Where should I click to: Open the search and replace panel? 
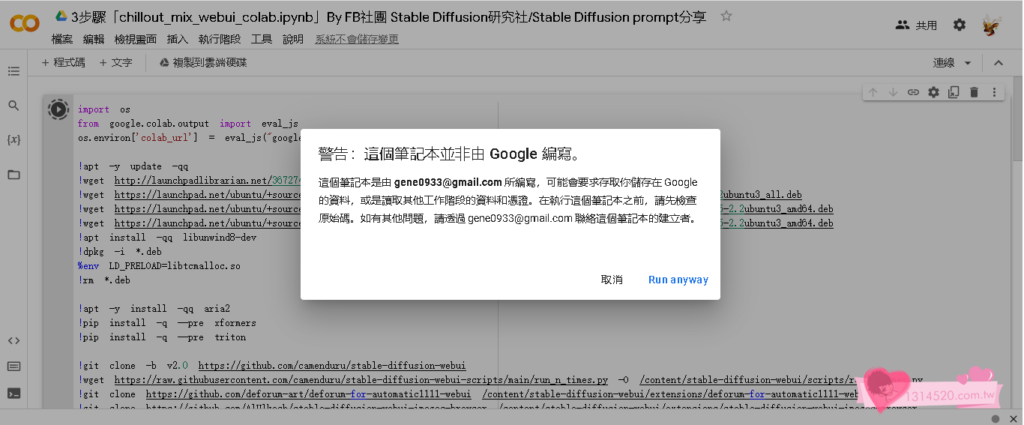pos(14,105)
